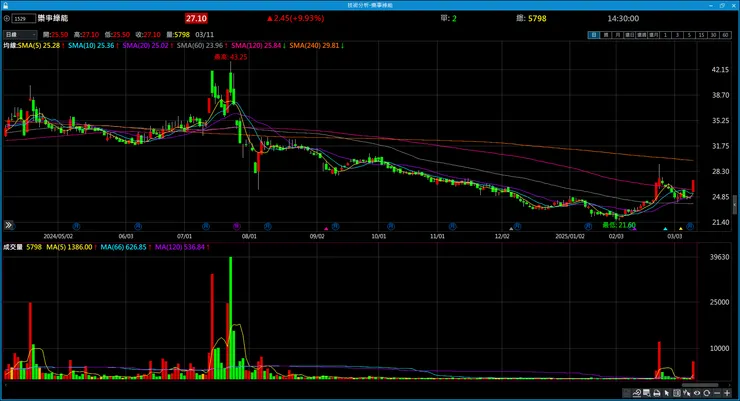This screenshot has height=401, width=740.
Task: Click the 08/01 date axis label
Action: (249, 236)
